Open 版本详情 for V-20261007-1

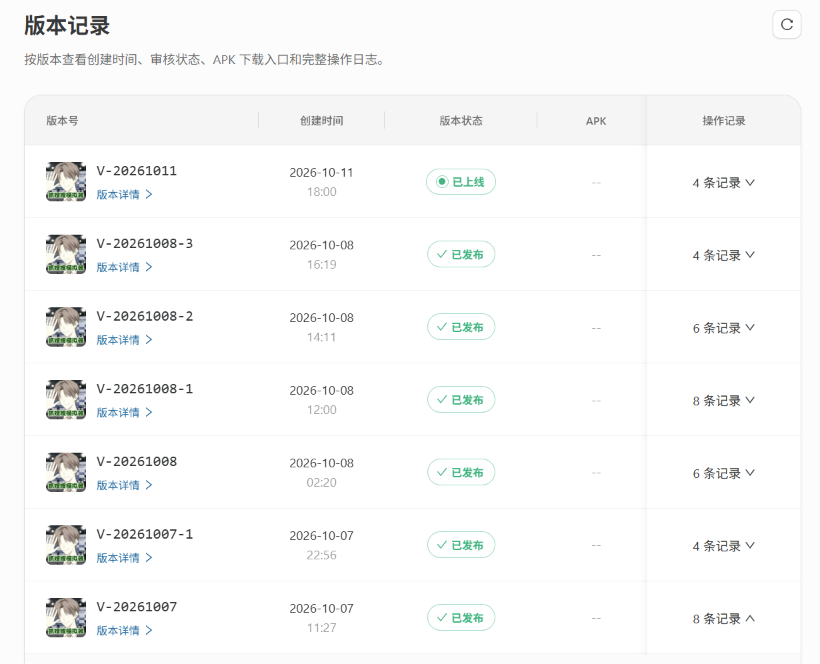(124, 558)
